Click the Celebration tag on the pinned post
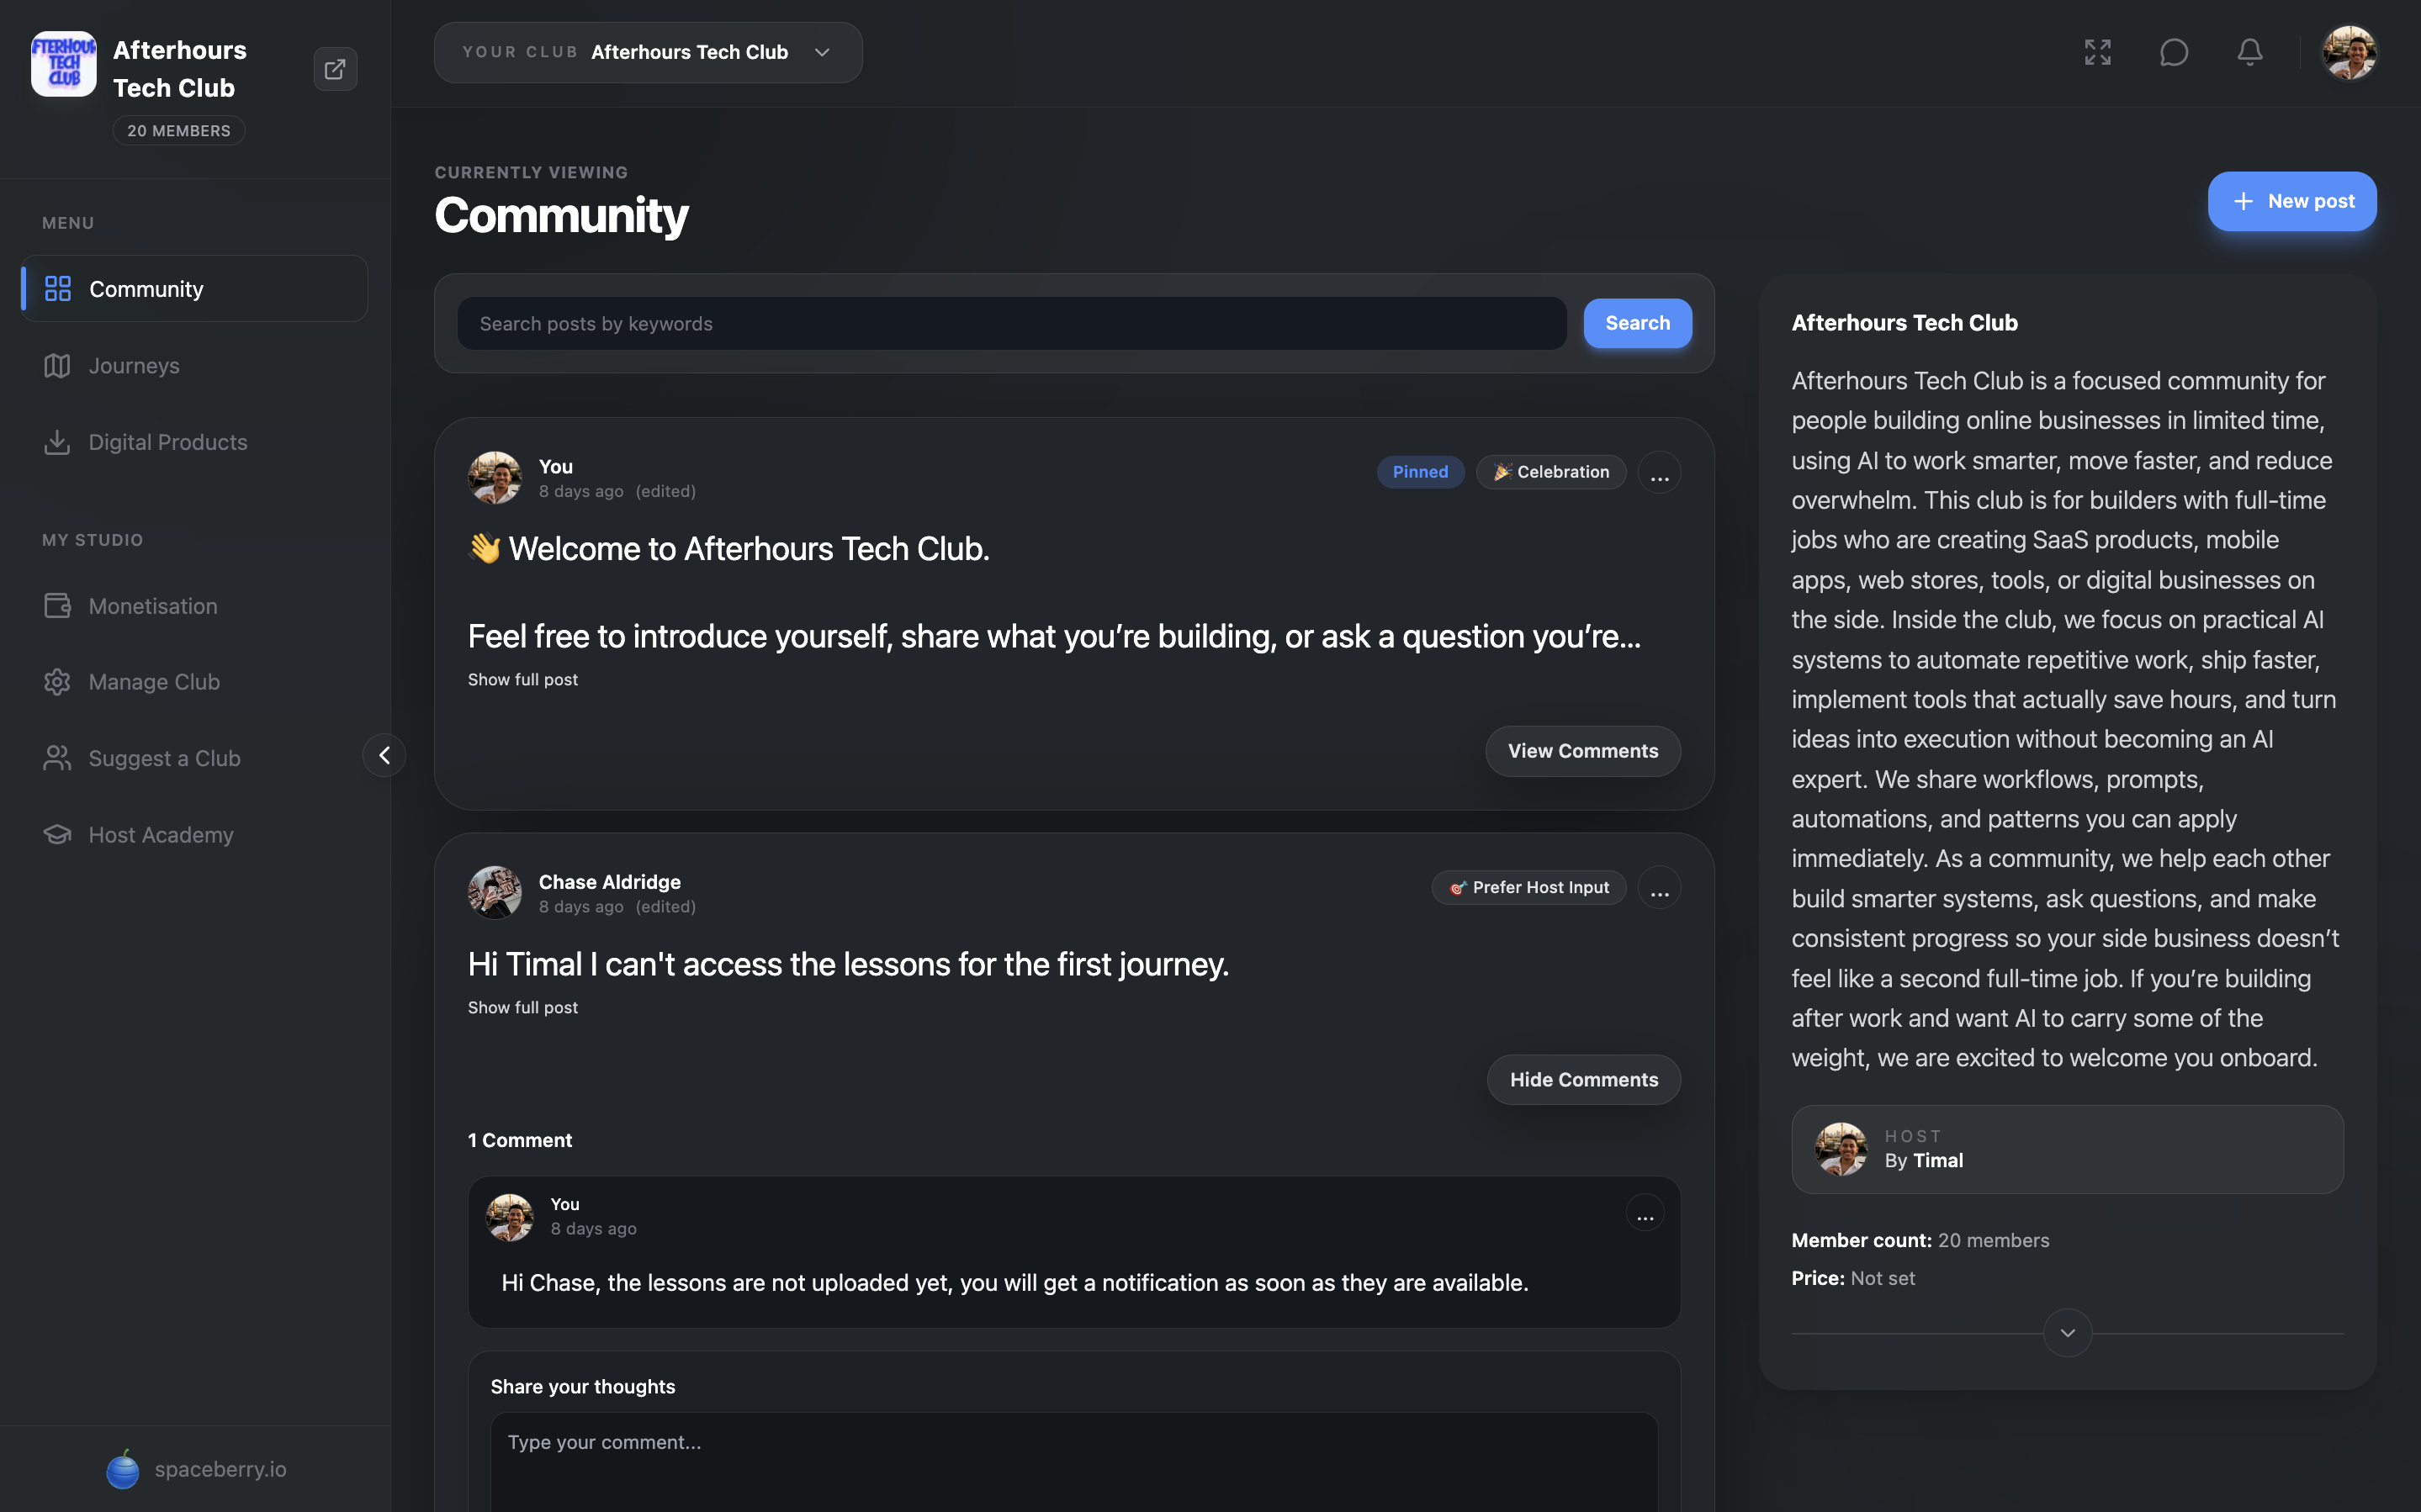The image size is (2421, 1512). 1550,471
